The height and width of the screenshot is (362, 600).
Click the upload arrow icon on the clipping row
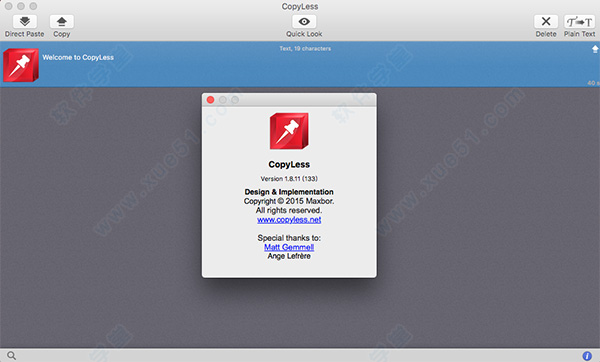595,49
